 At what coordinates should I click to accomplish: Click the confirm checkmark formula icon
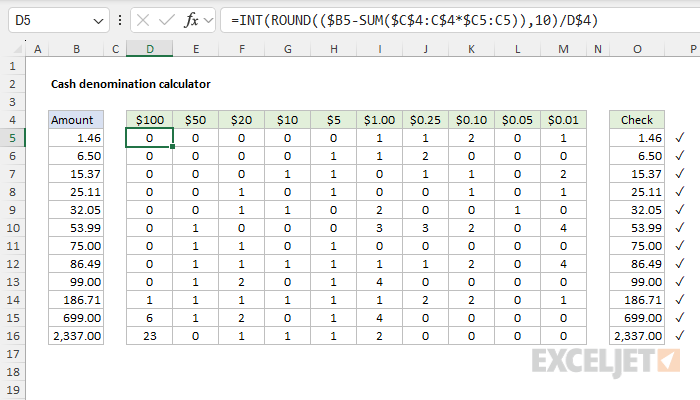click(x=167, y=20)
